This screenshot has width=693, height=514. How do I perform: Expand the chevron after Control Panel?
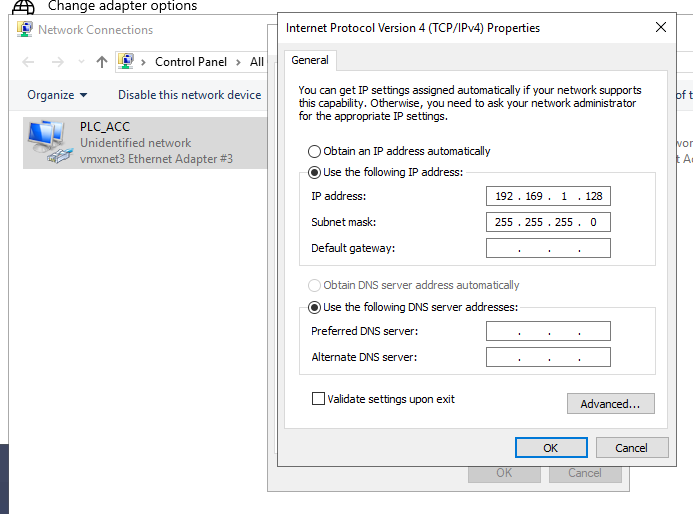236,62
